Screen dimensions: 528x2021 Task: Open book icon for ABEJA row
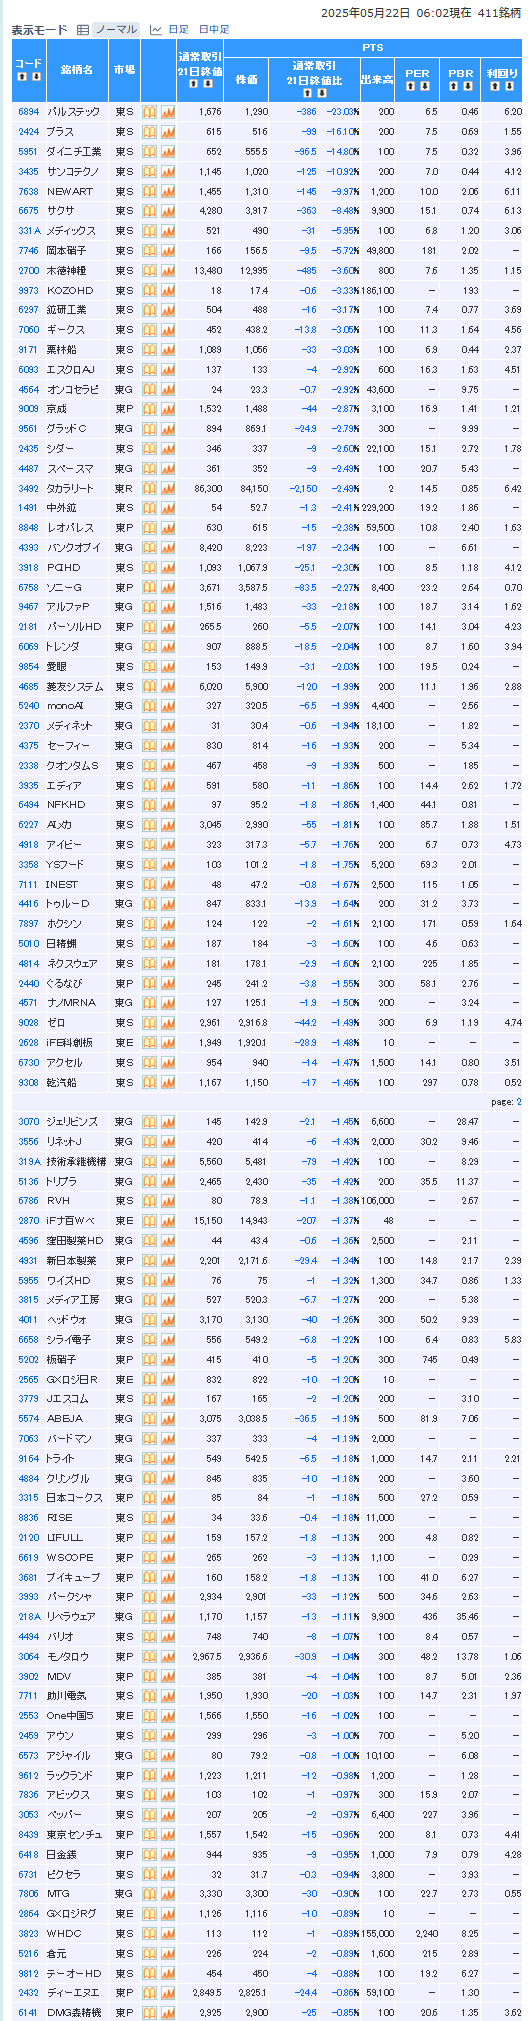pyautogui.click(x=149, y=1418)
